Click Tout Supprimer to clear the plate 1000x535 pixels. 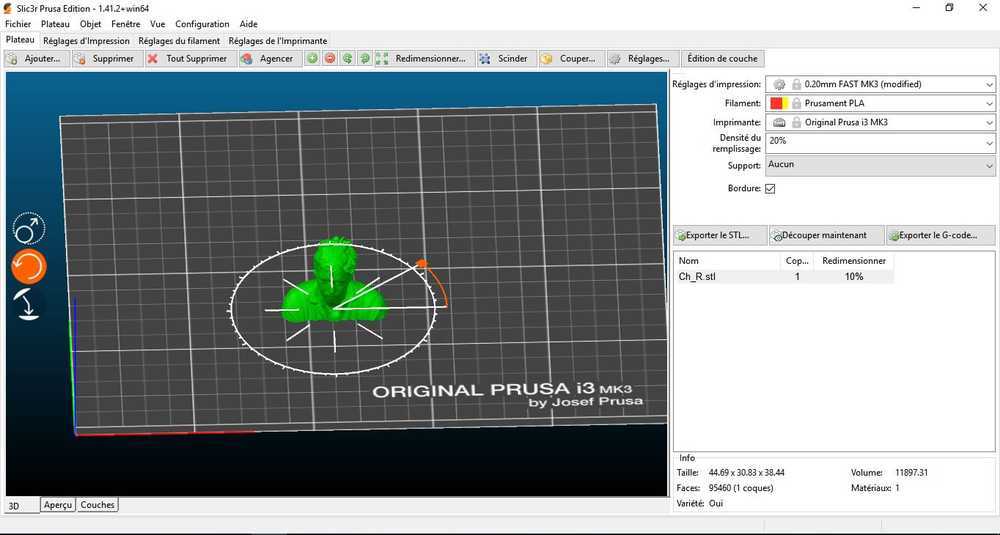pos(189,59)
